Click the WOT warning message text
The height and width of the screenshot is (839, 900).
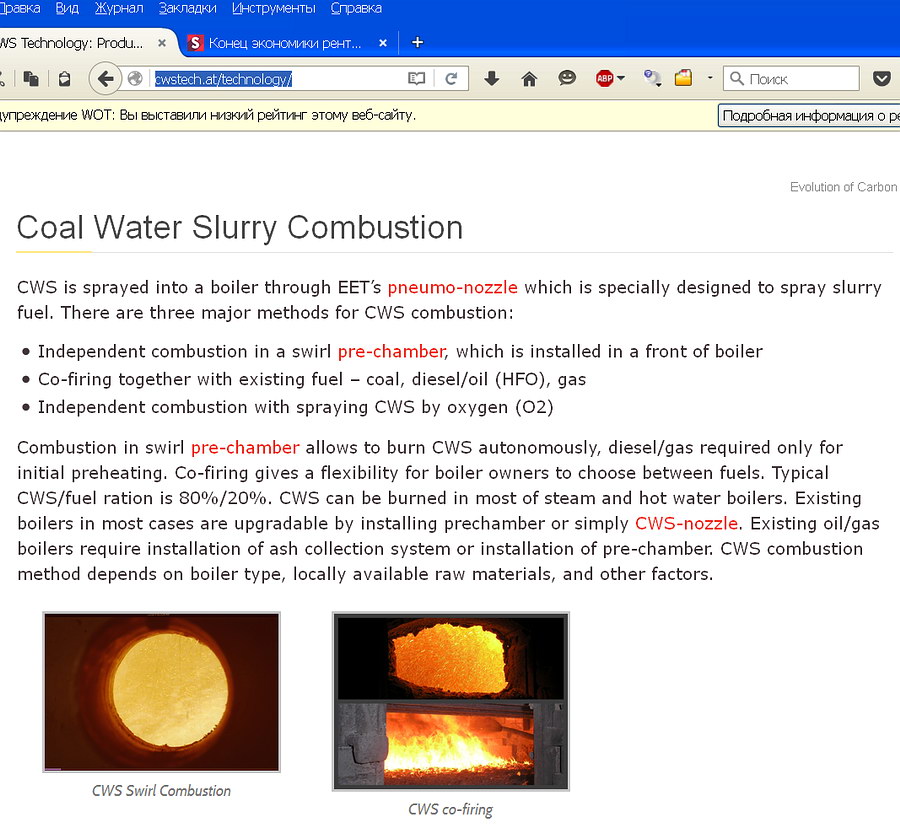click(208, 115)
